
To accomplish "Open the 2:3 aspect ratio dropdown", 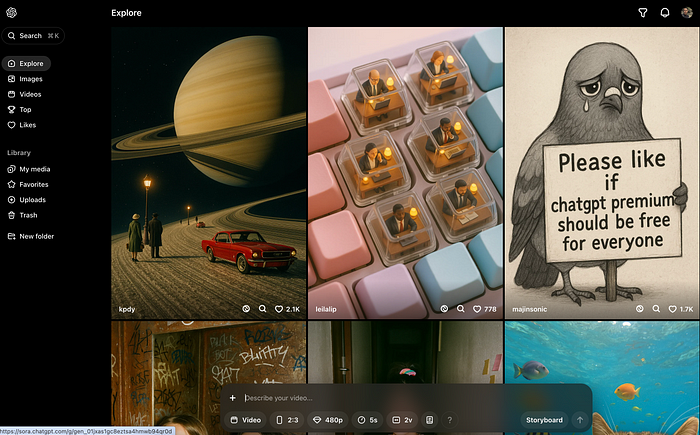I will (x=288, y=420).
